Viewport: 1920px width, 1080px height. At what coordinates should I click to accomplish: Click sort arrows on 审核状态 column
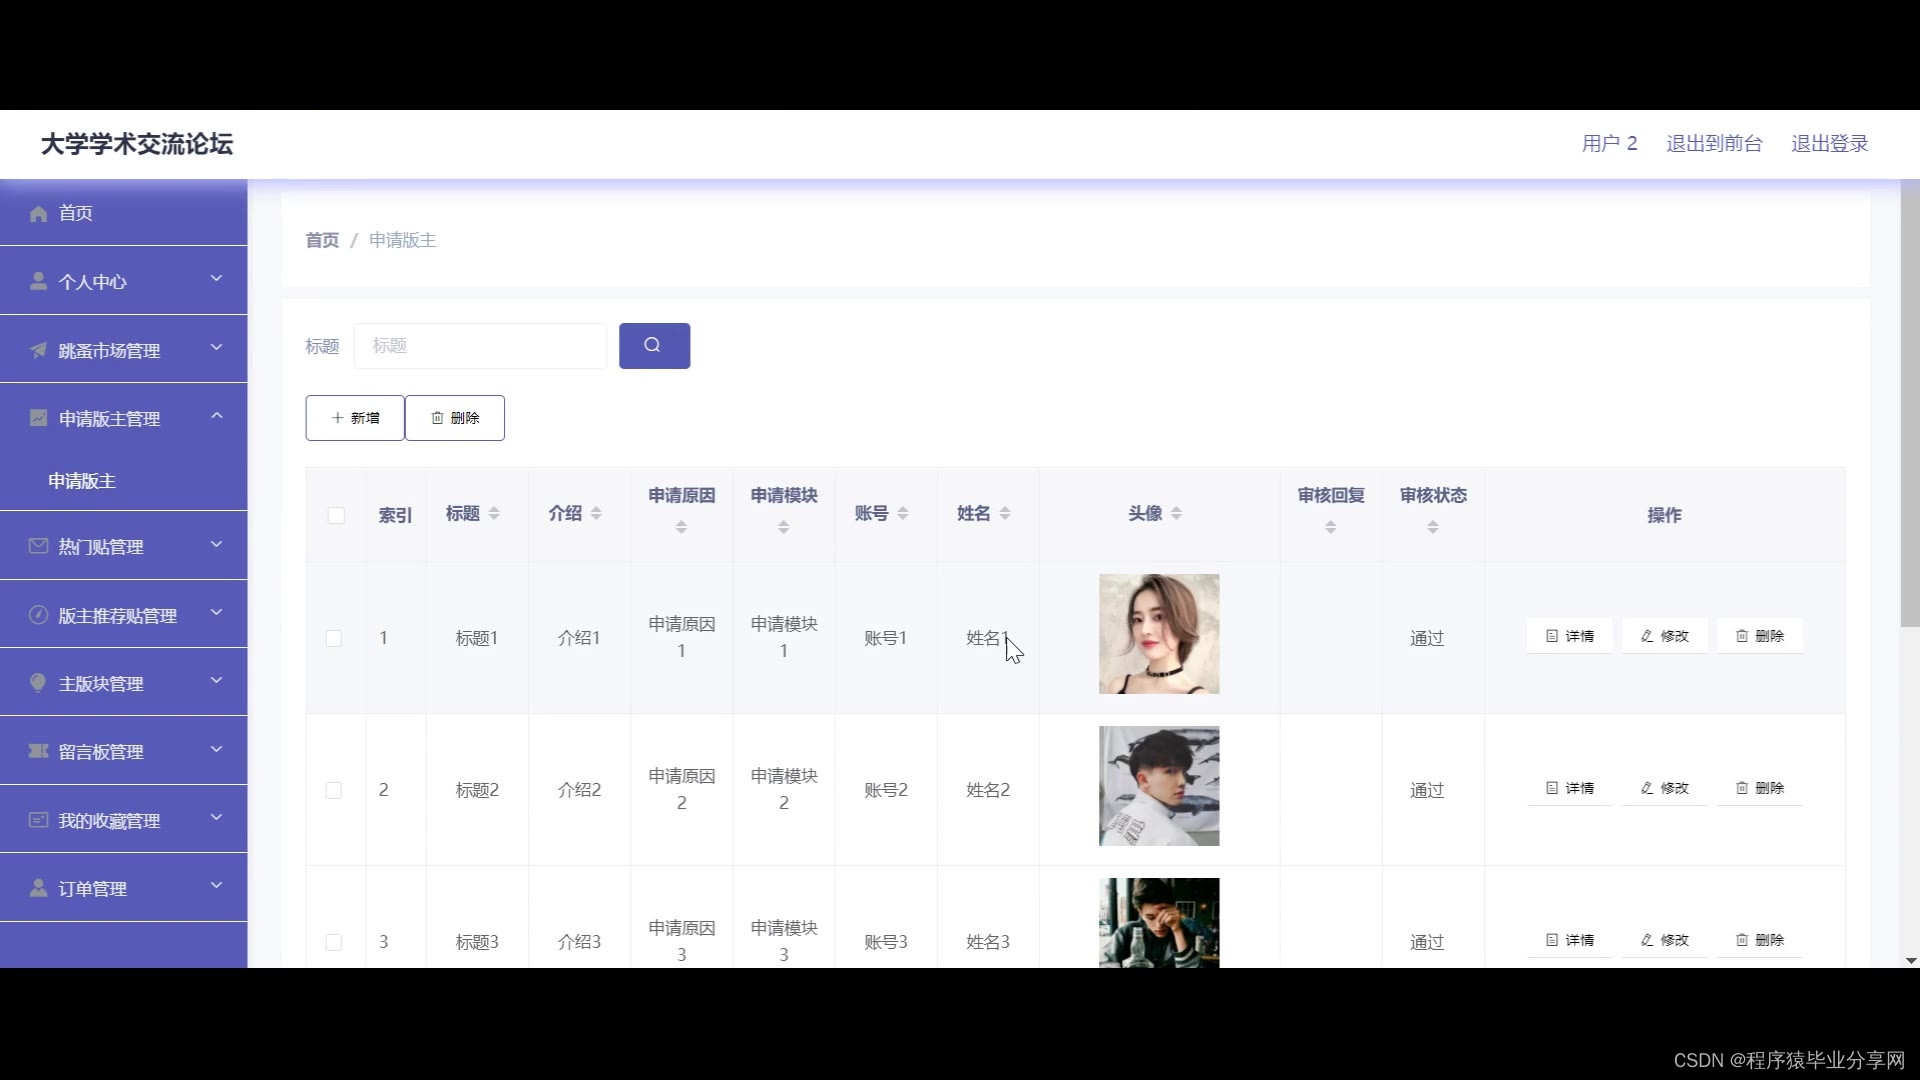[1432, 528]
